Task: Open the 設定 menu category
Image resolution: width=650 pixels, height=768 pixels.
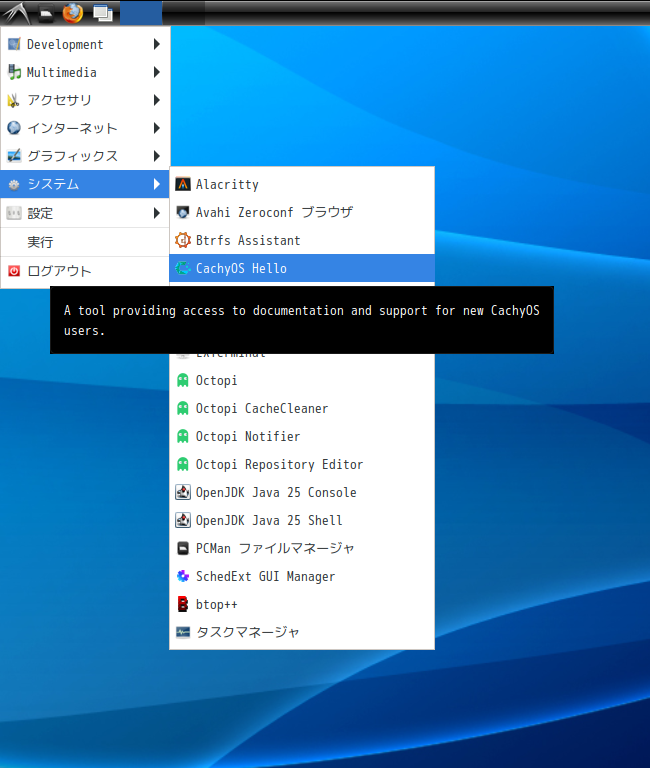Action: 85,213
